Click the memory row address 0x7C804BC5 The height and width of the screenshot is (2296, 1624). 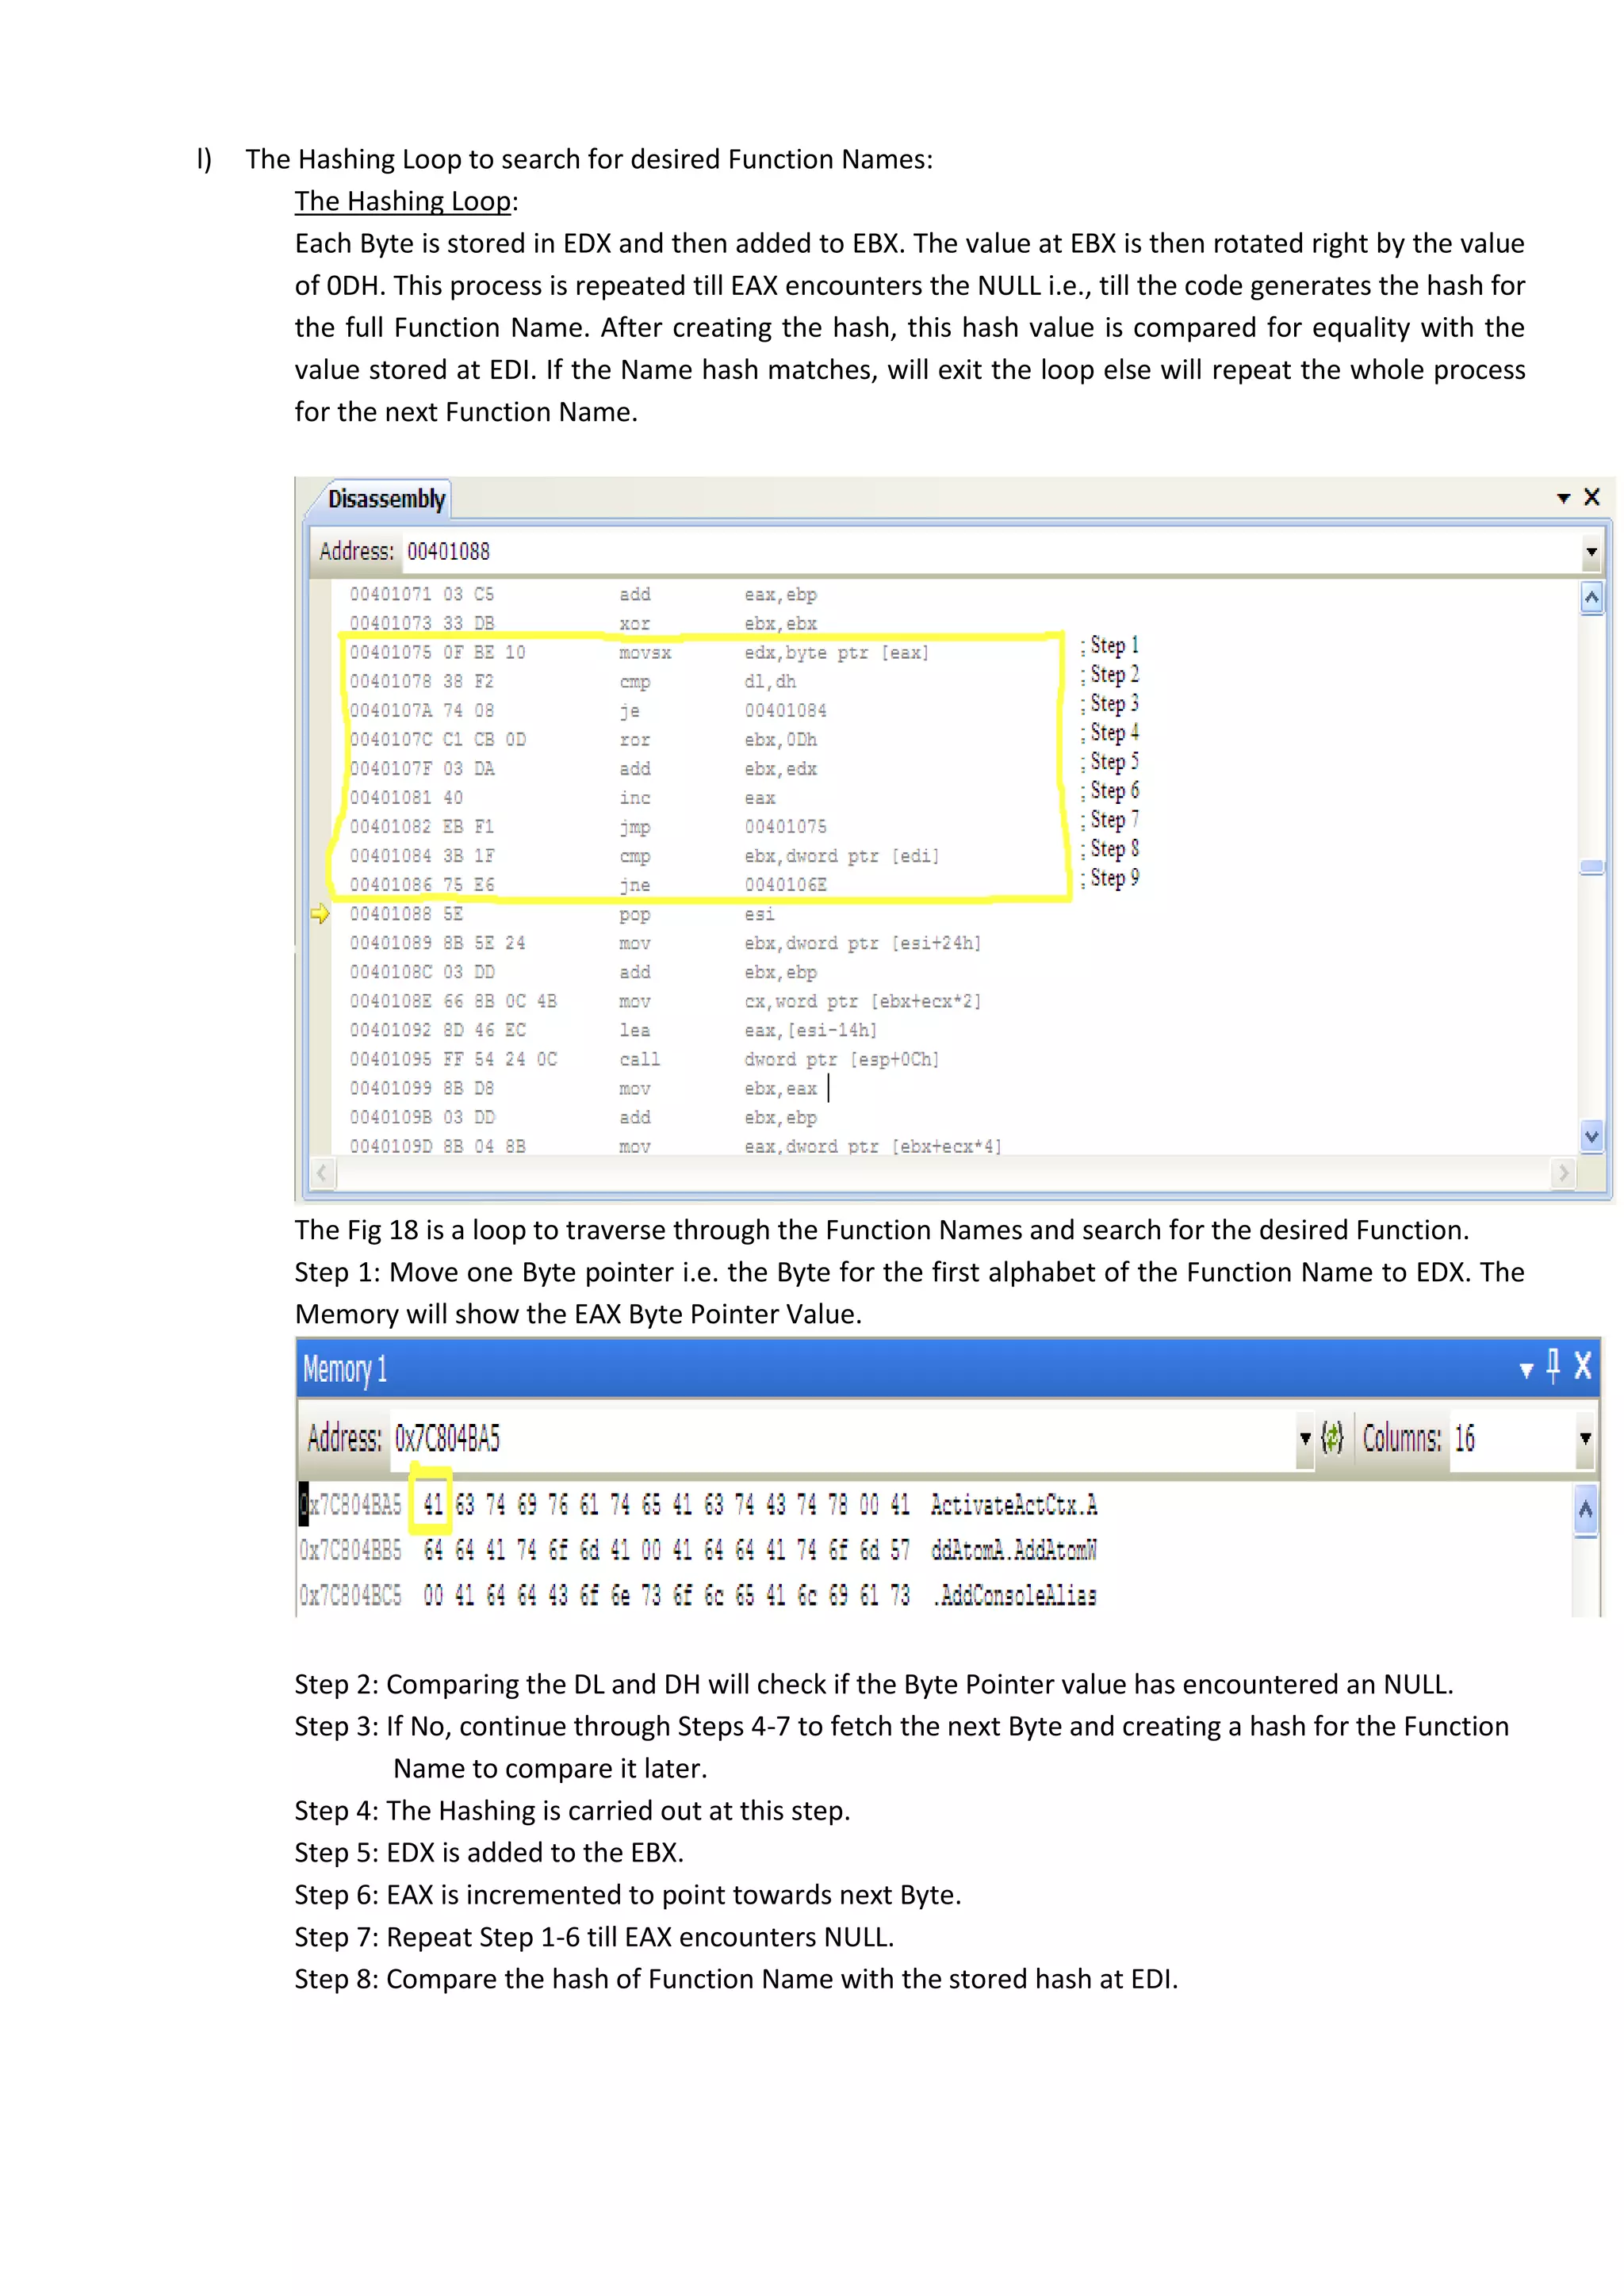[x=350, y=1595]
